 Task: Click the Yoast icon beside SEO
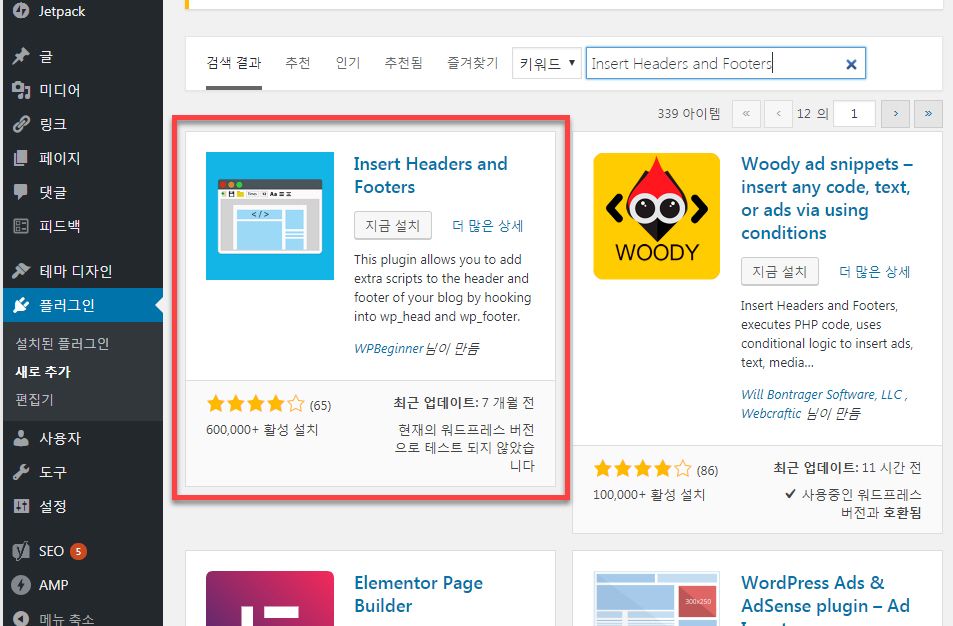coord(21,551)
